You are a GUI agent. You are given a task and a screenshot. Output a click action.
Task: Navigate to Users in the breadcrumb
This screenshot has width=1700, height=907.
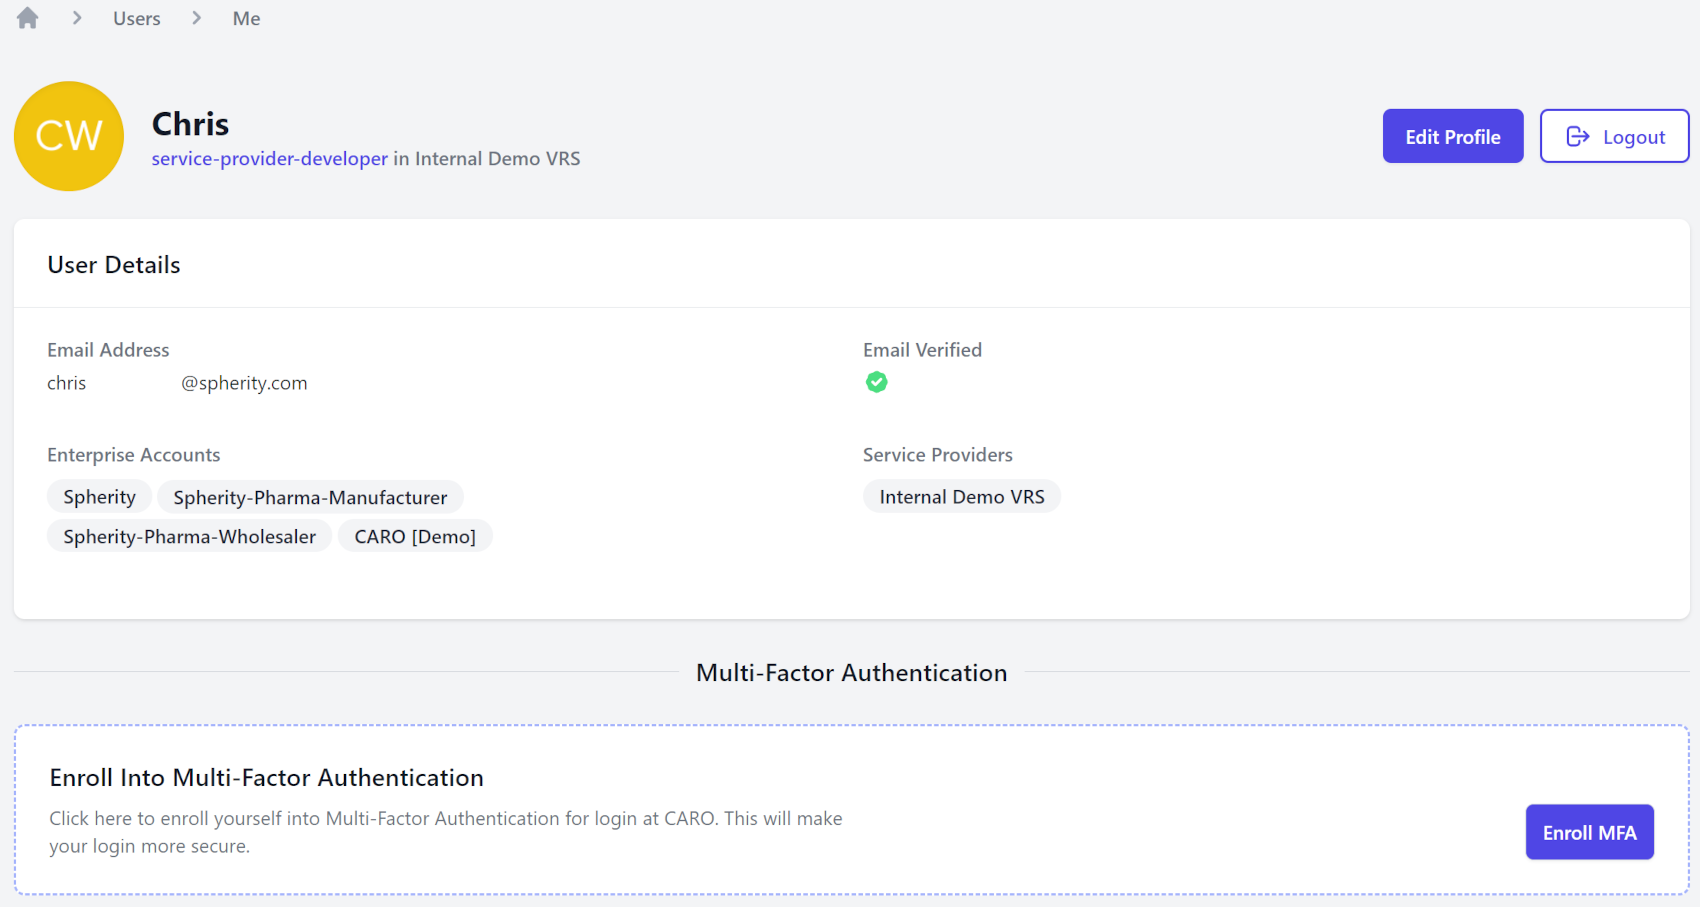coord(137,17)
